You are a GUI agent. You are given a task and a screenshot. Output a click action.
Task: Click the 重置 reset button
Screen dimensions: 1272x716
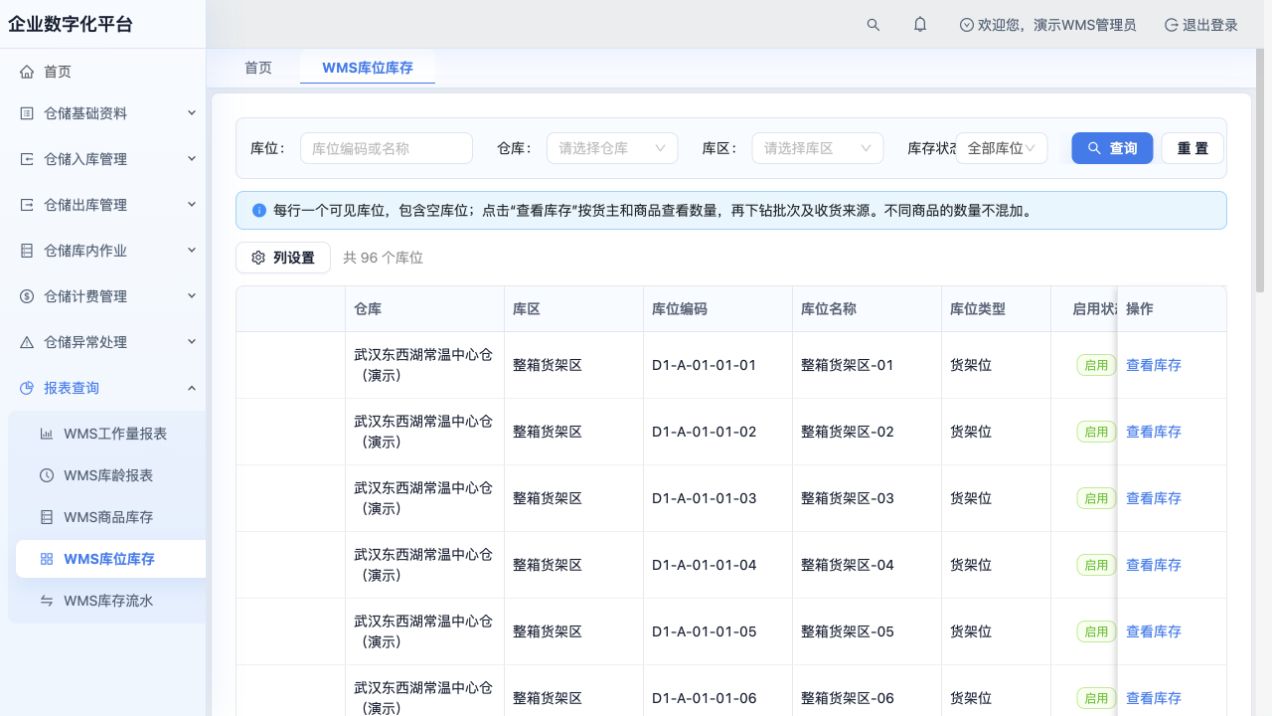tap(1192, 148)
